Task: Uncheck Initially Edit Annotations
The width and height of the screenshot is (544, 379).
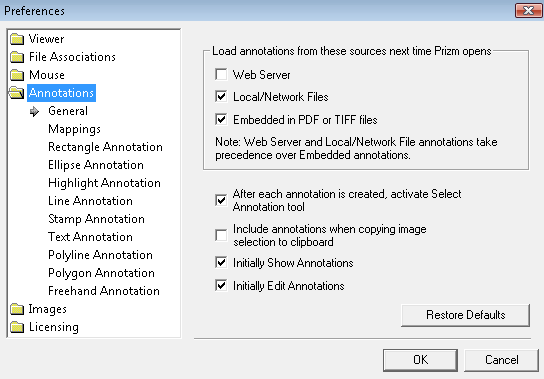Action: click(221, 285)
